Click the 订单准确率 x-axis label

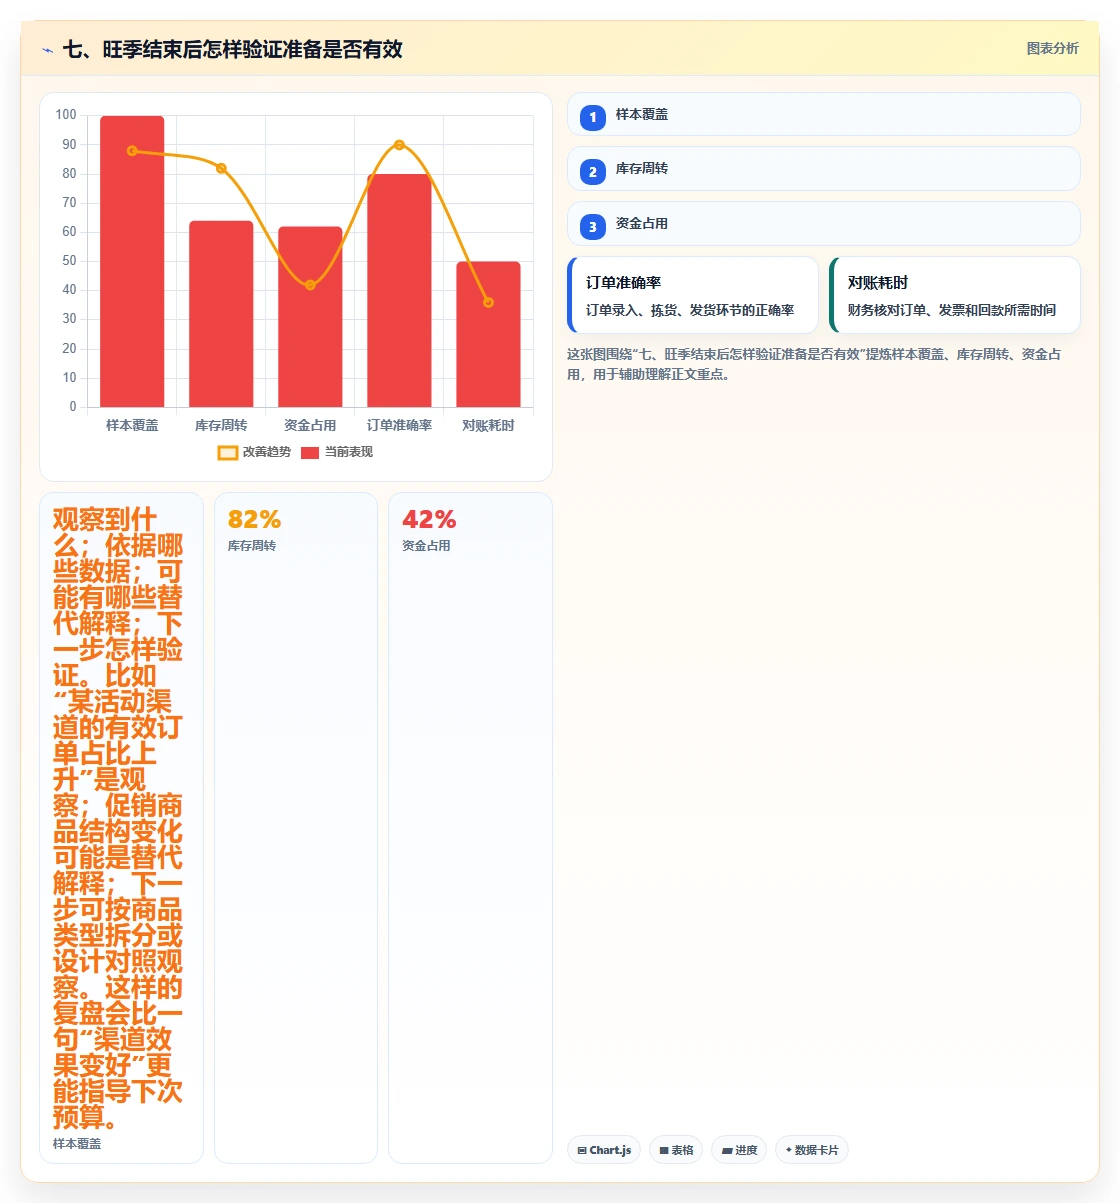(x=399, y=425)
